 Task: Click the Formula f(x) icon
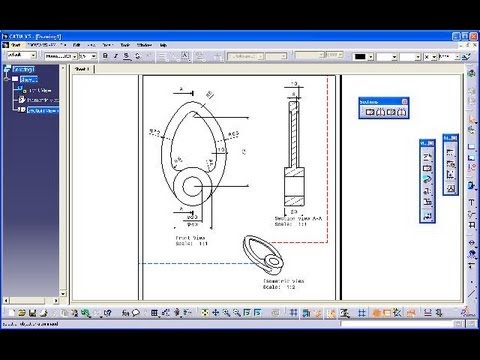125,313
